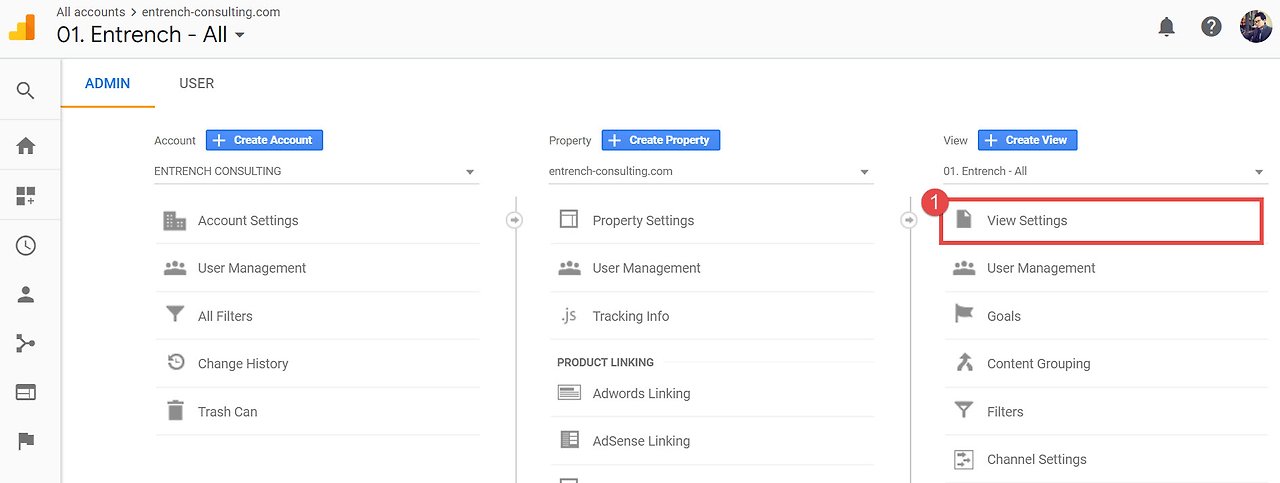Open help question mark icon
1280x483 pixels.
tap(1211, 27)
